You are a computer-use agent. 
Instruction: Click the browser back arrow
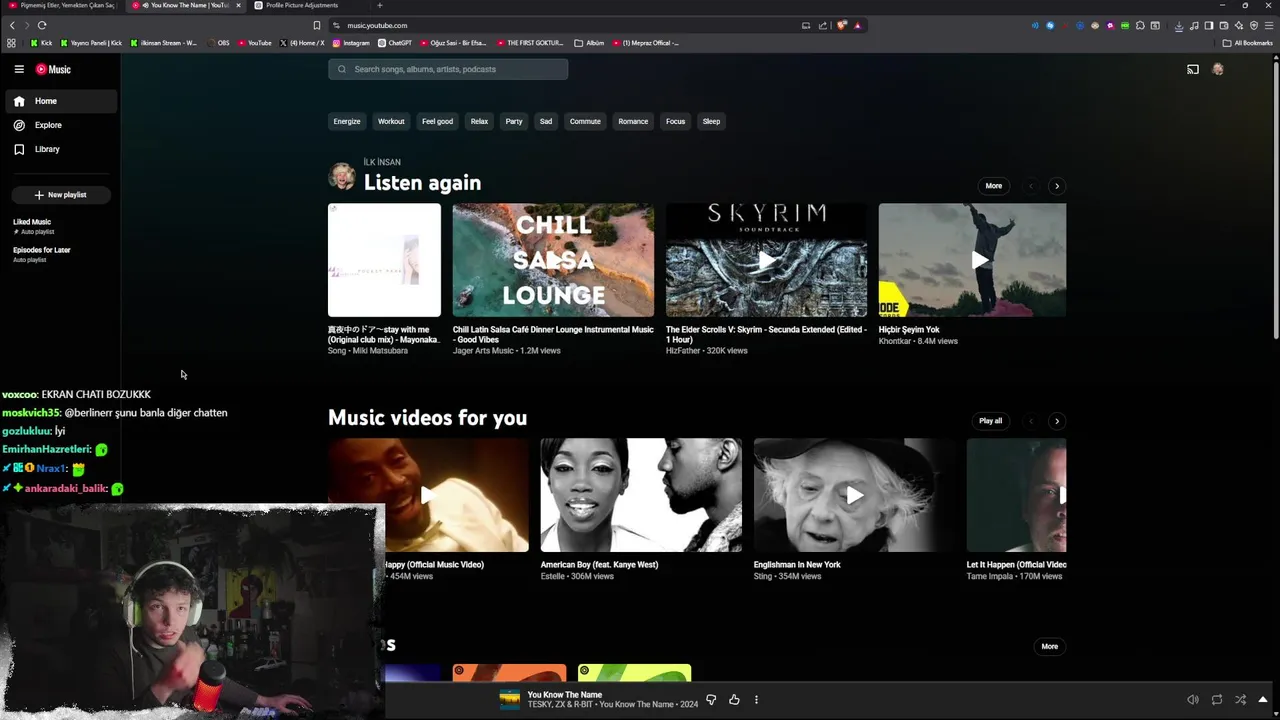pos(12,25)
